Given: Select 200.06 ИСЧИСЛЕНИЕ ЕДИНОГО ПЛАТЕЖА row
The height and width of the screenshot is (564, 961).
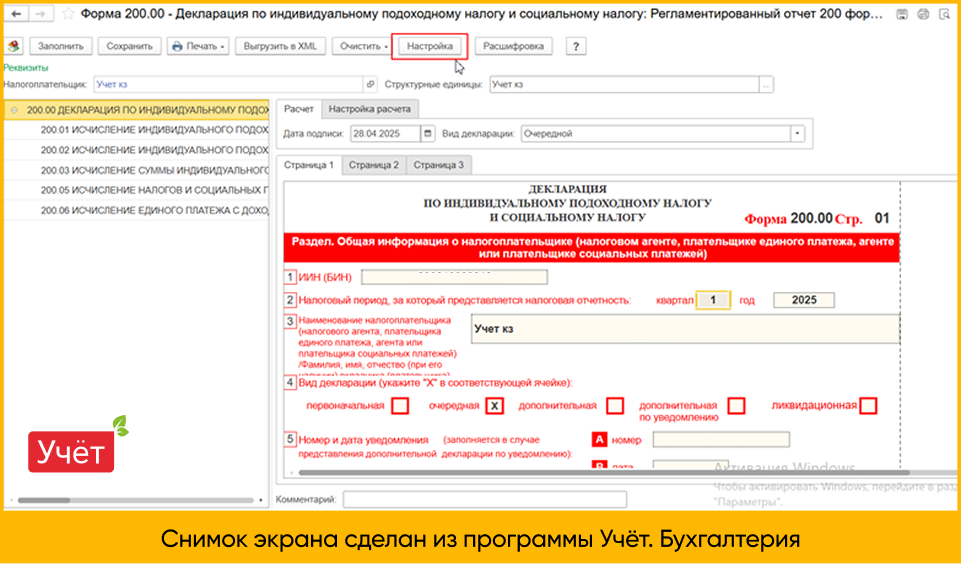Looking at the screenshot, I should click(137, 210).
